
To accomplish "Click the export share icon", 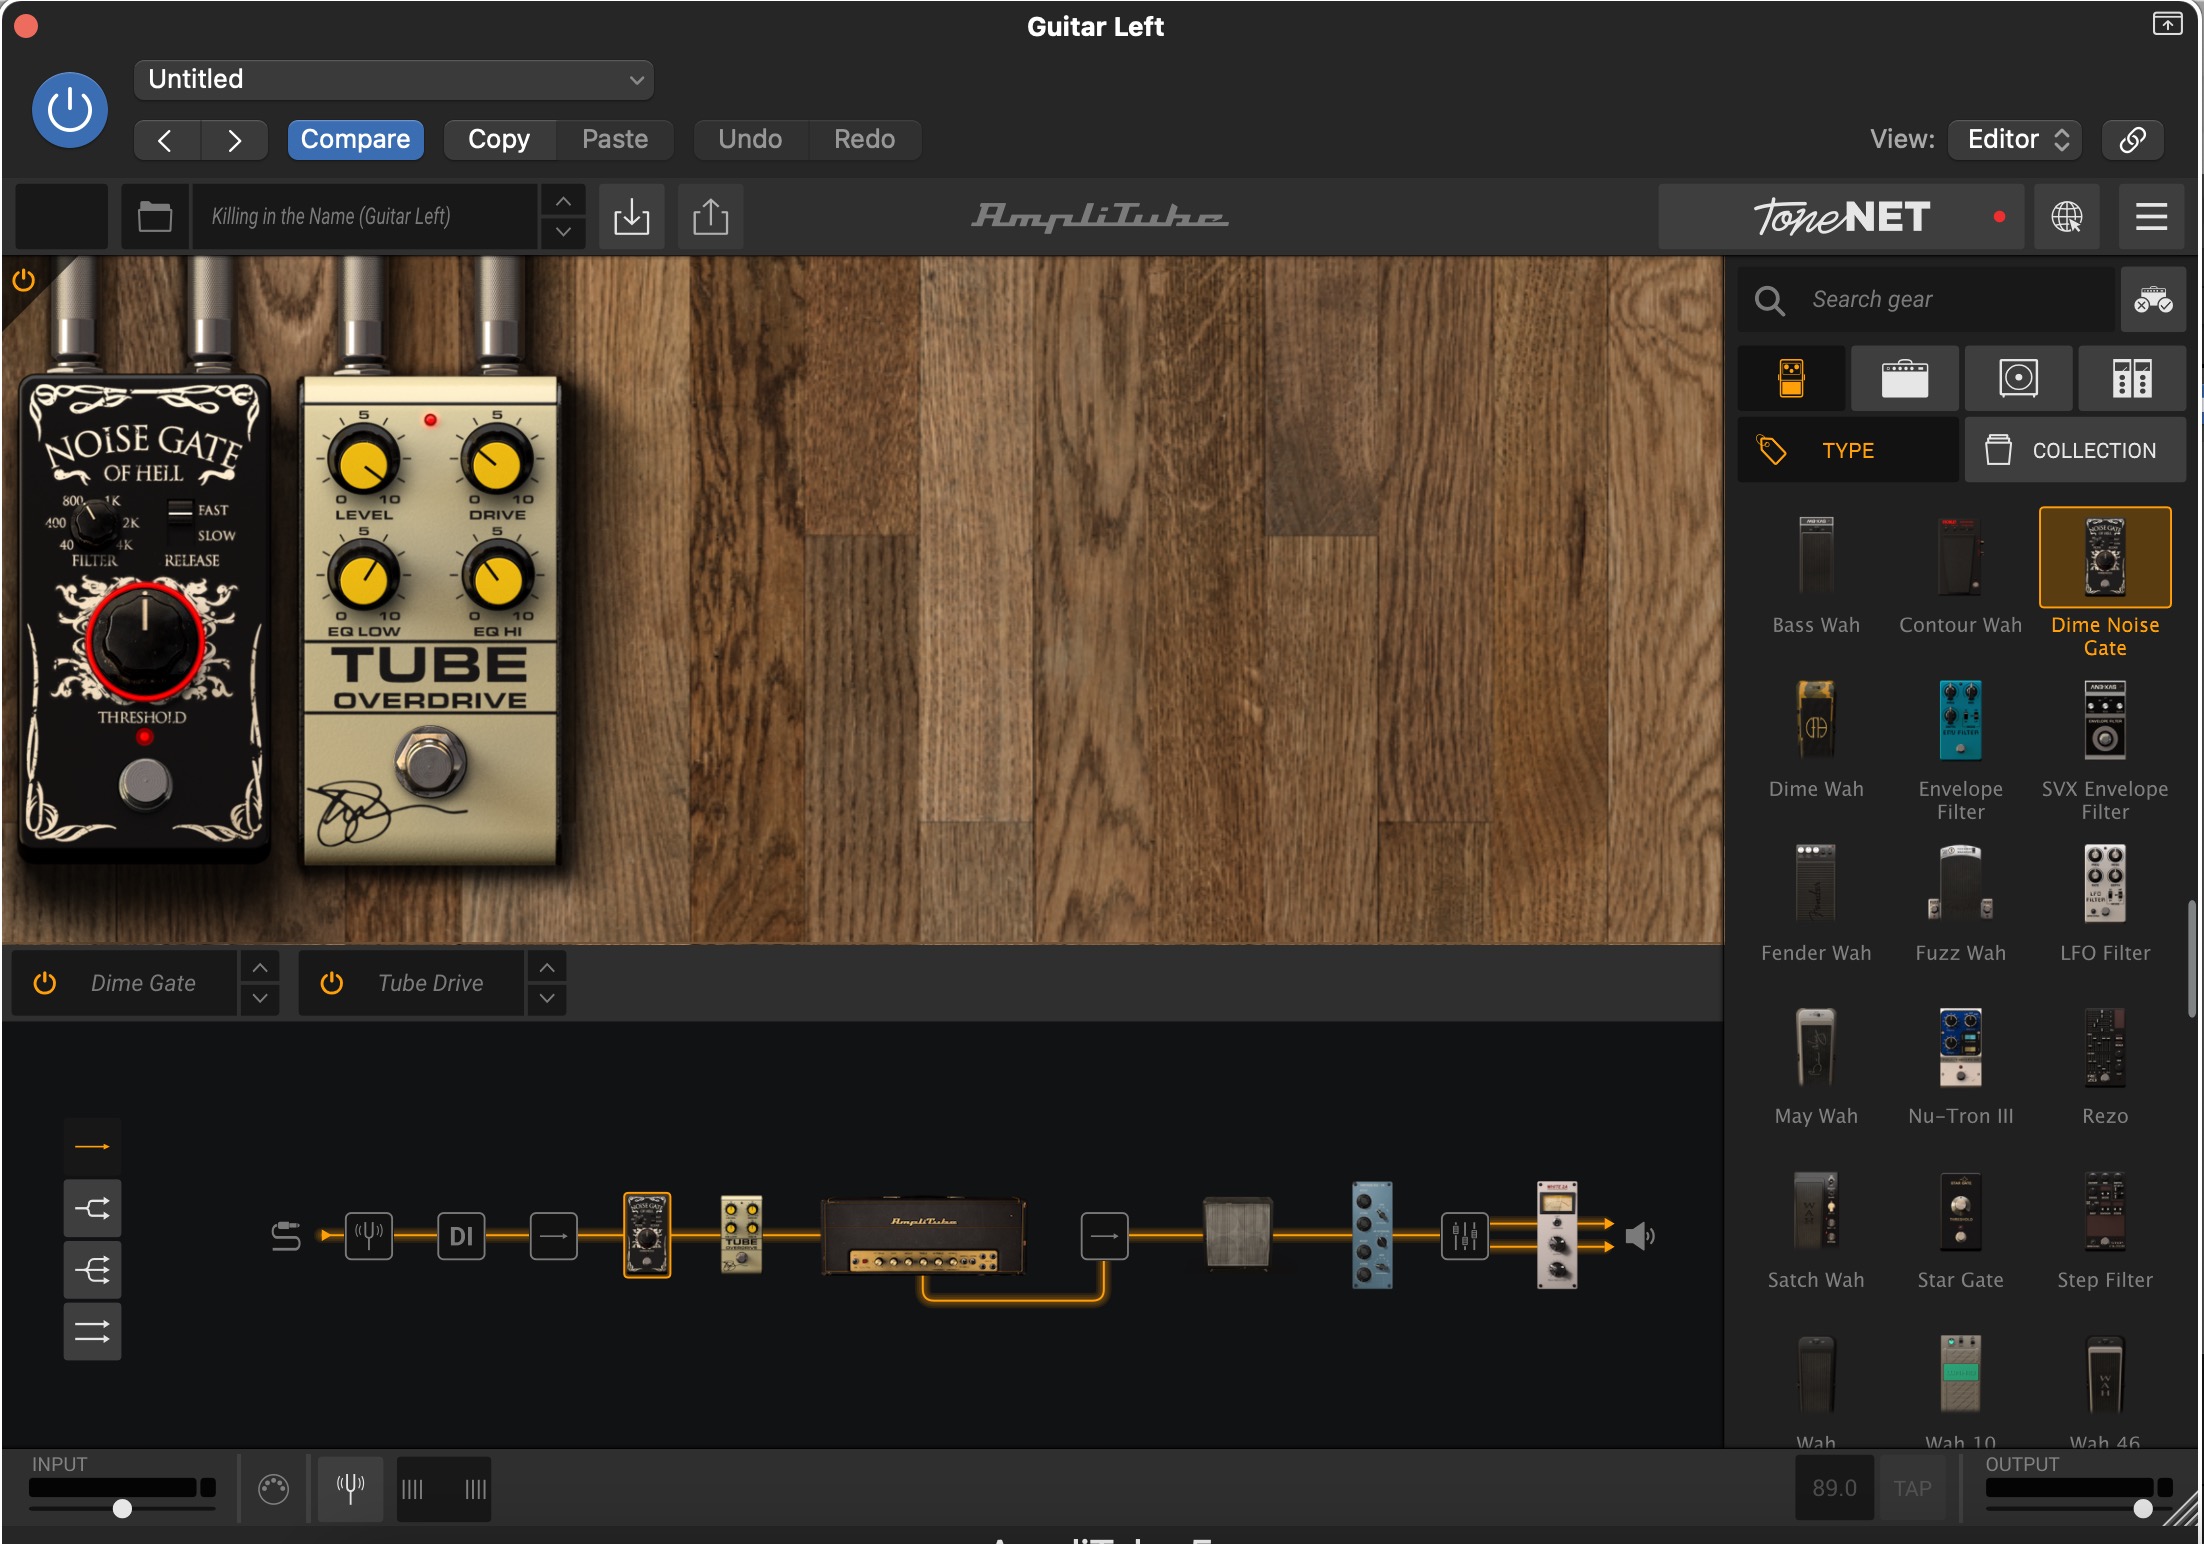I will point(711,216).
